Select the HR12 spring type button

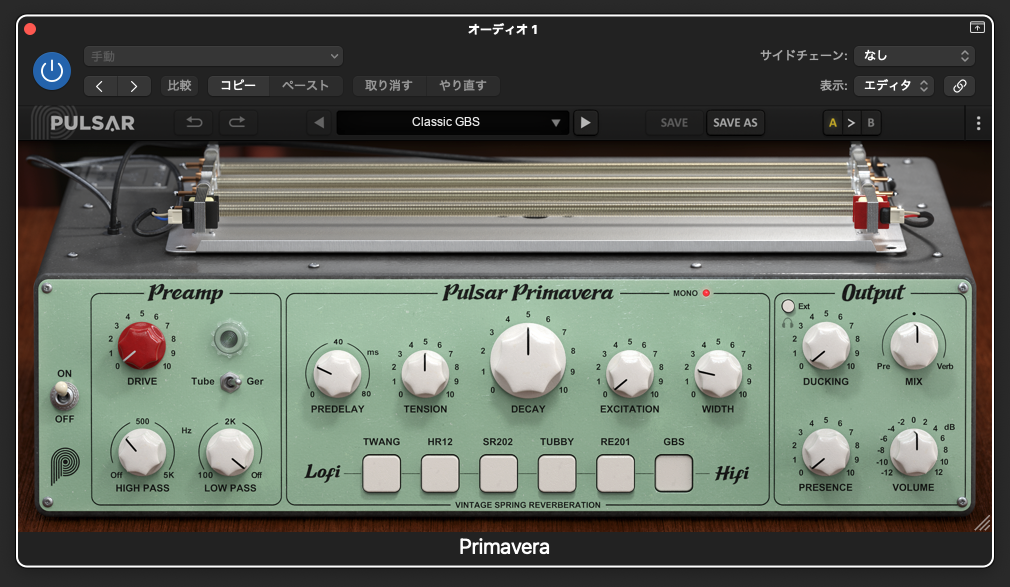(440, 474)
